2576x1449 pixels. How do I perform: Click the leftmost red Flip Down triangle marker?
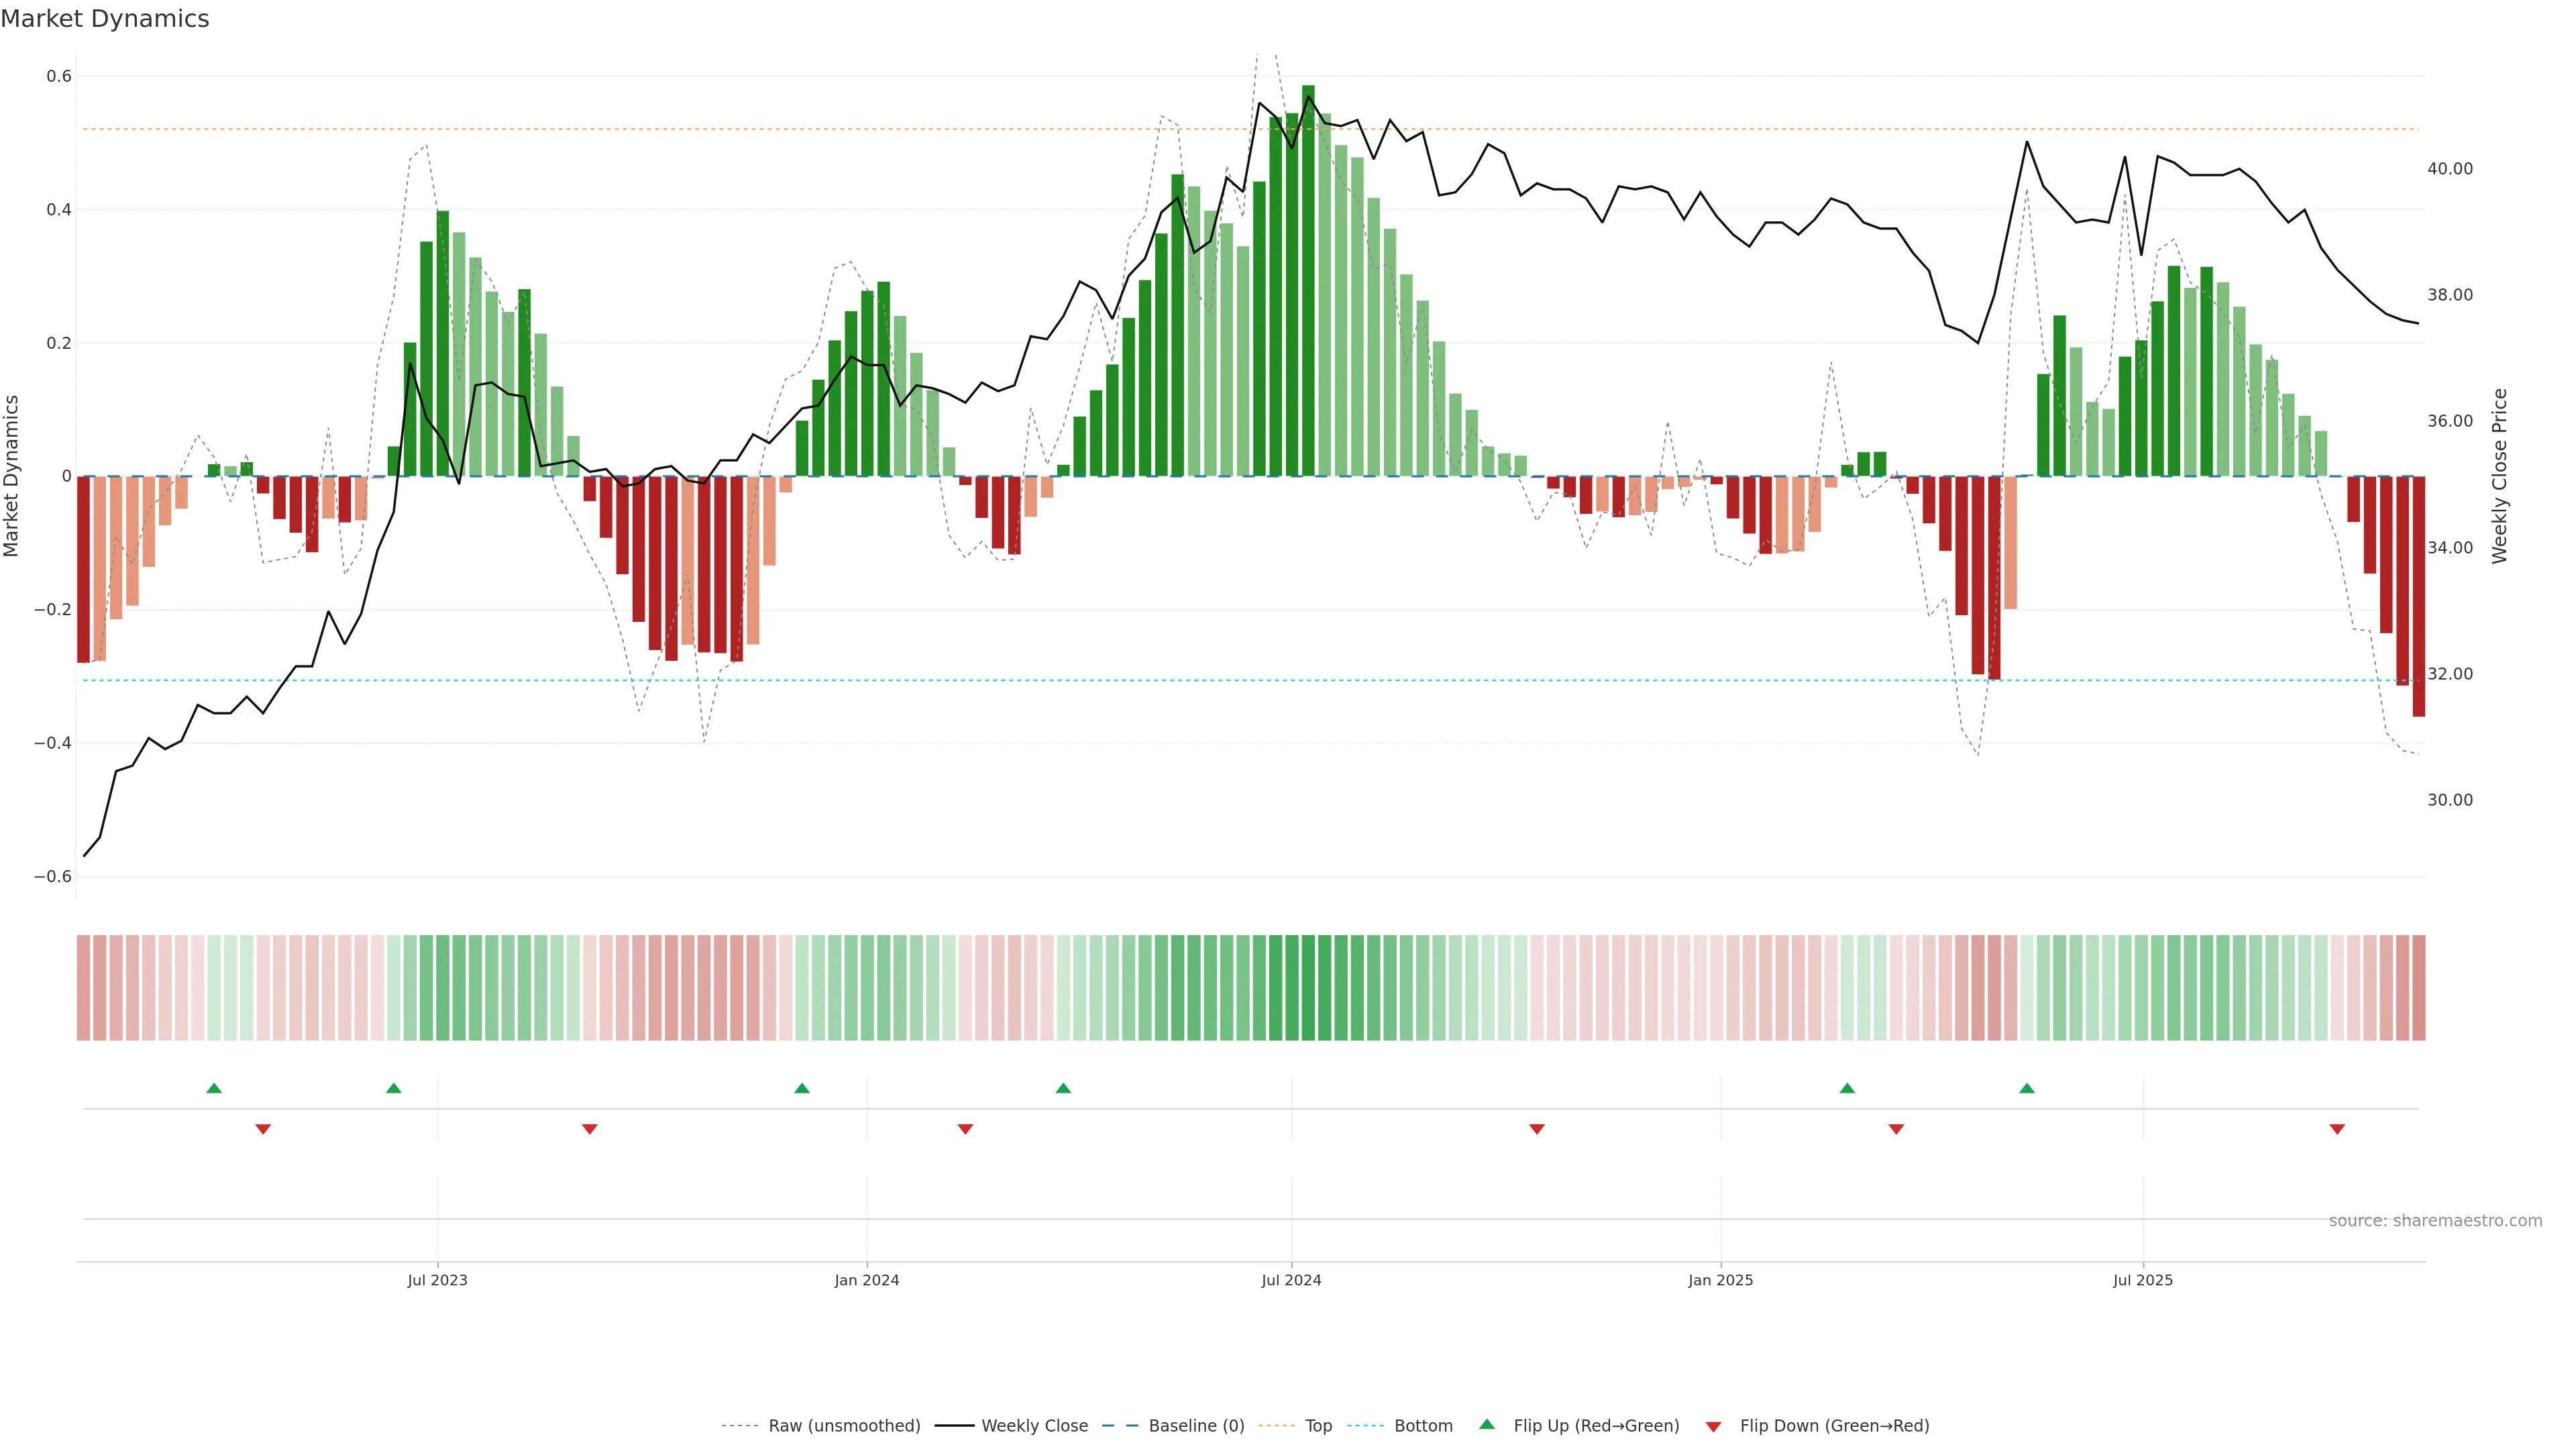[x=263, y=1129]
